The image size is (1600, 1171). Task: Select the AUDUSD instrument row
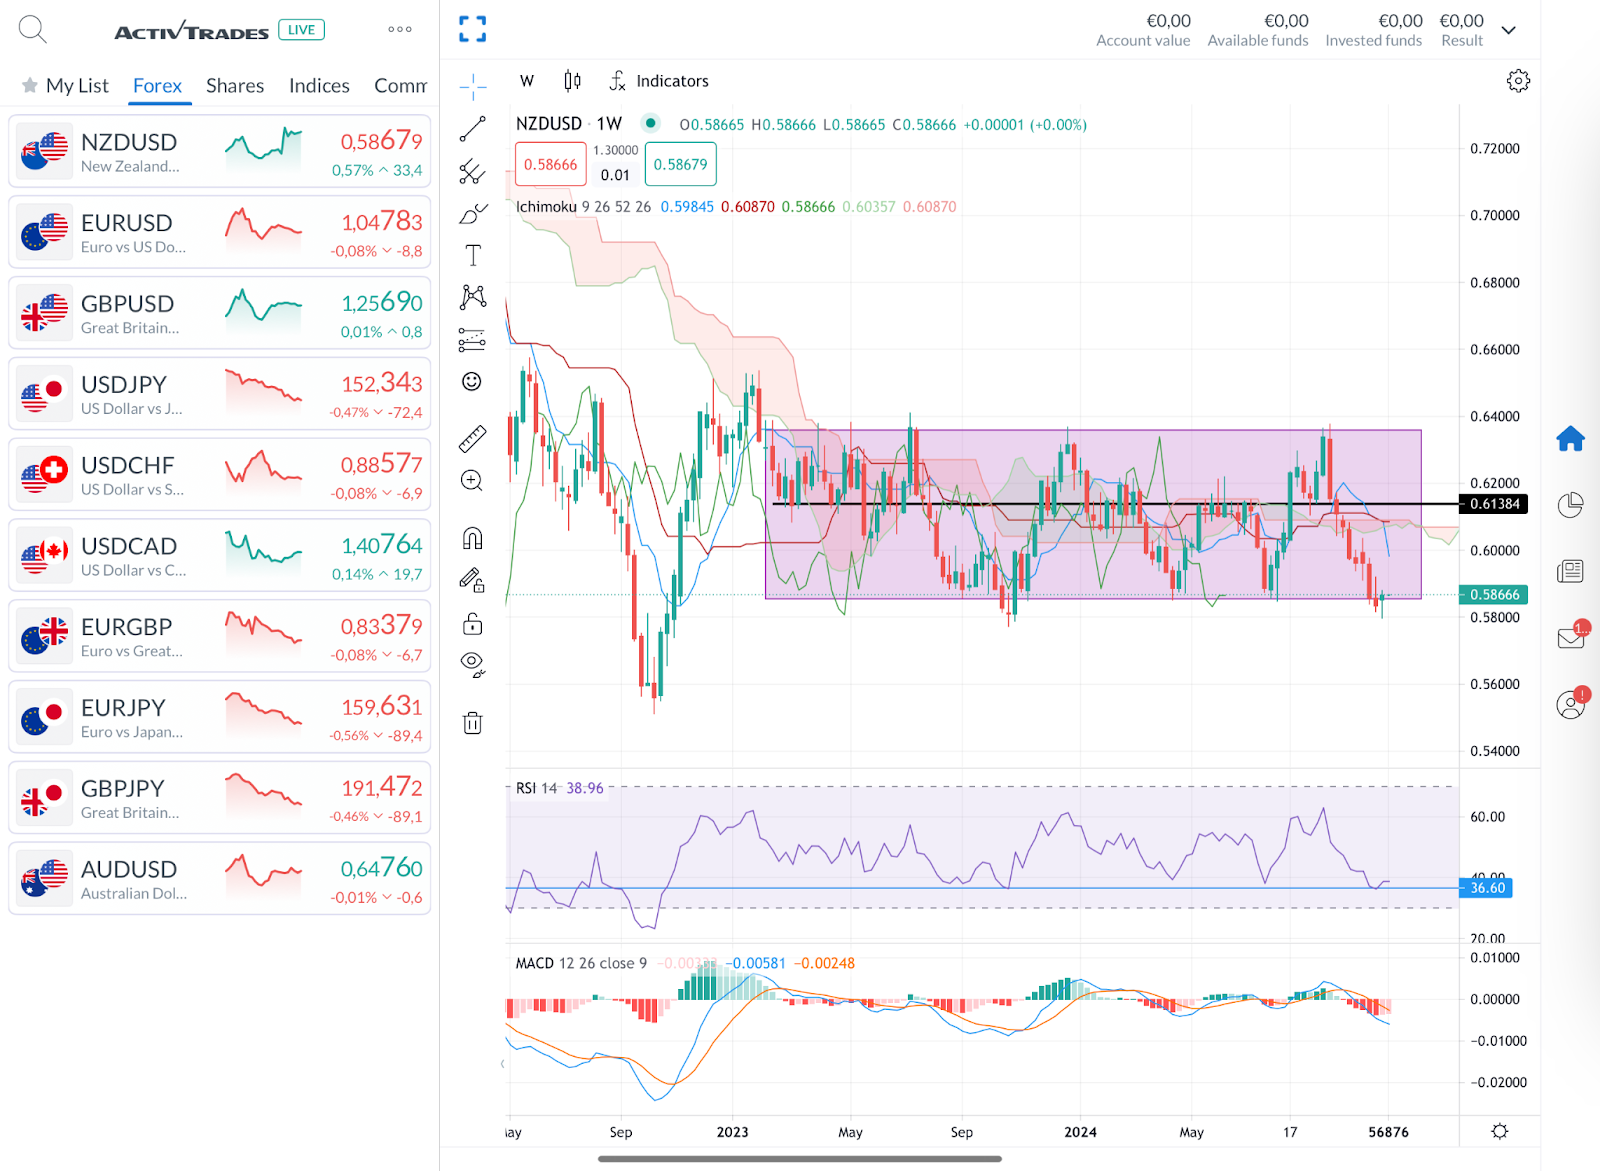click(x=220, y=879)
